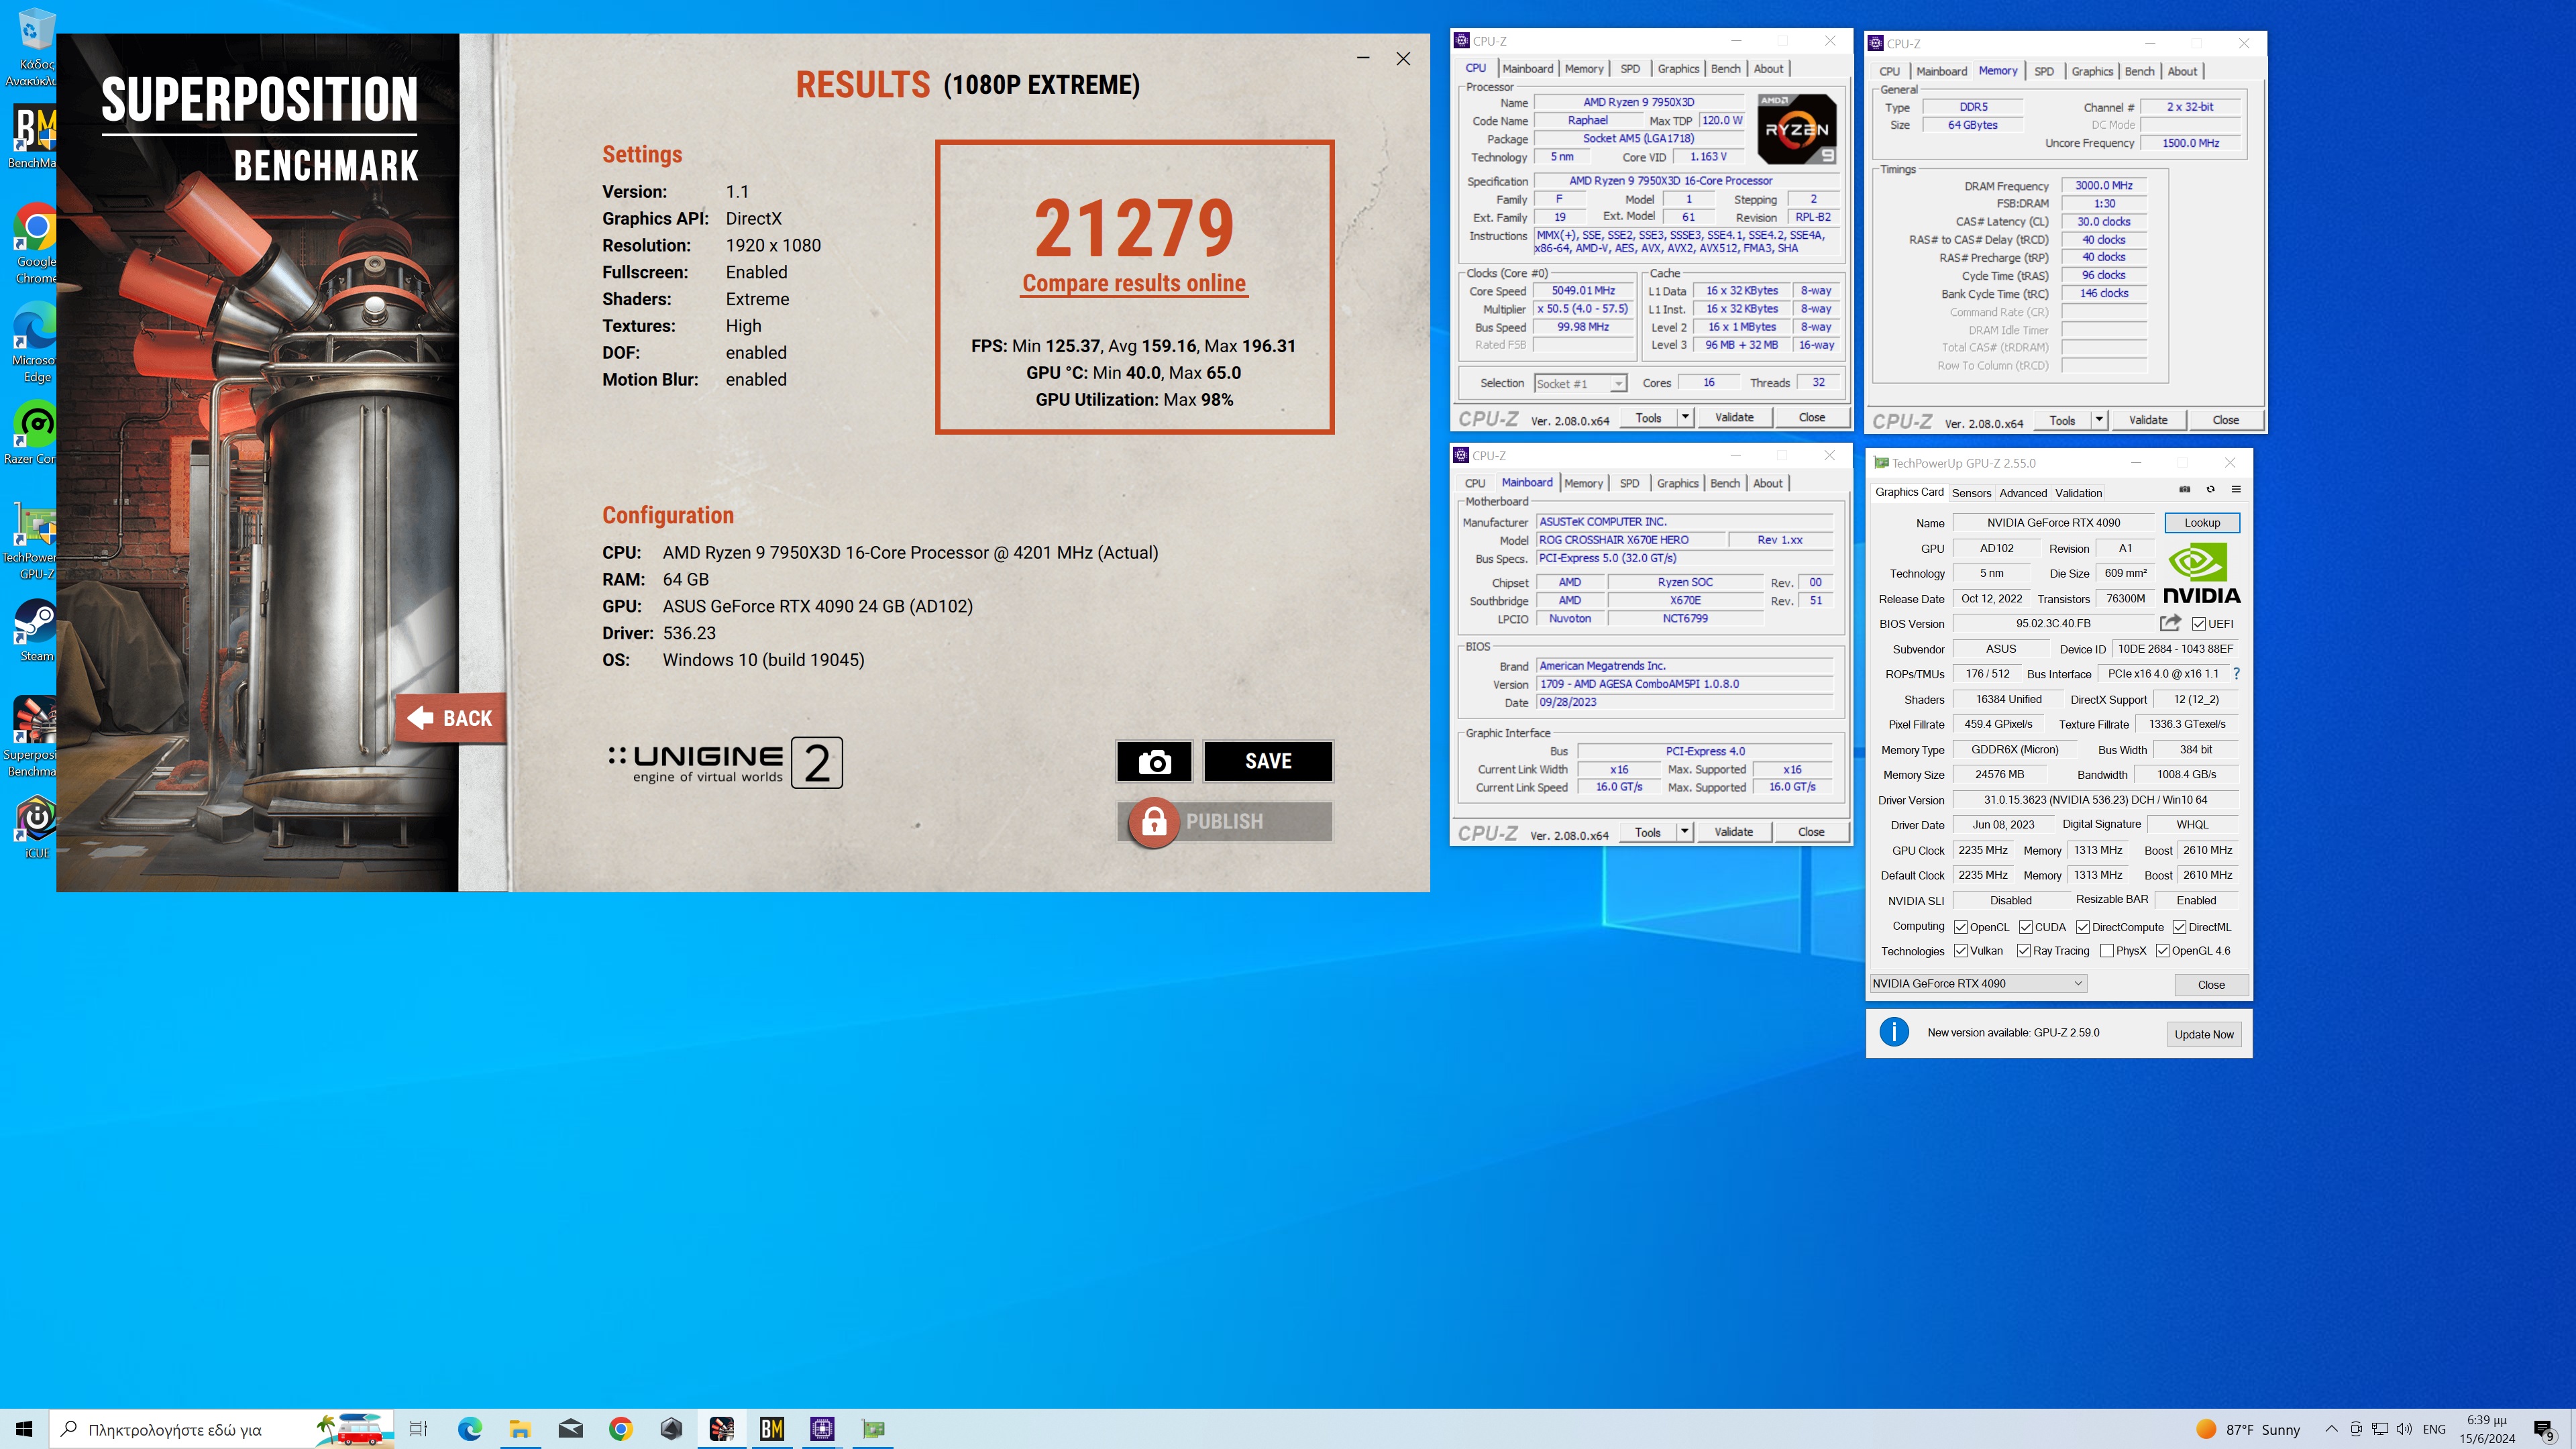Click the BACK button in Superposition

coord(452,718)
